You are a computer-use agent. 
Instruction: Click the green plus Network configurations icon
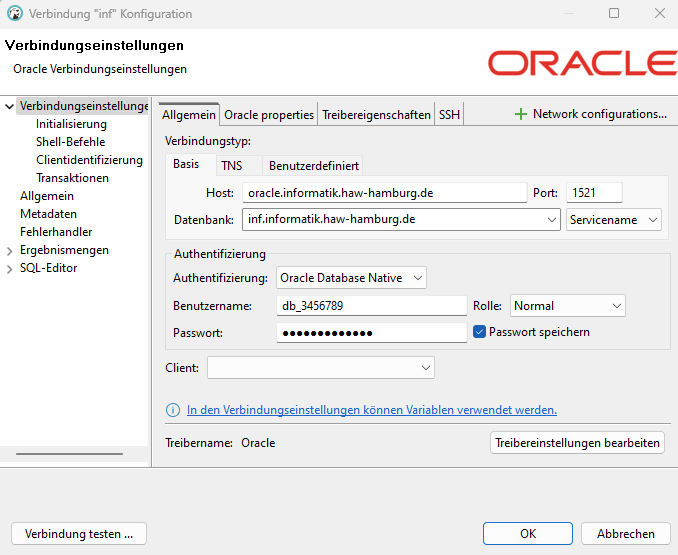click(x=520, y=114)
